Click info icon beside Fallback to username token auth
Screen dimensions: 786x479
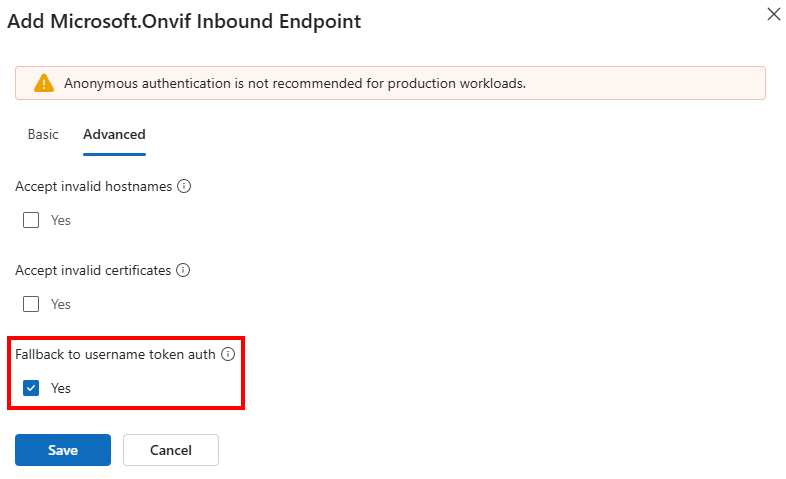pyautogui.click(x=228, y=354)
